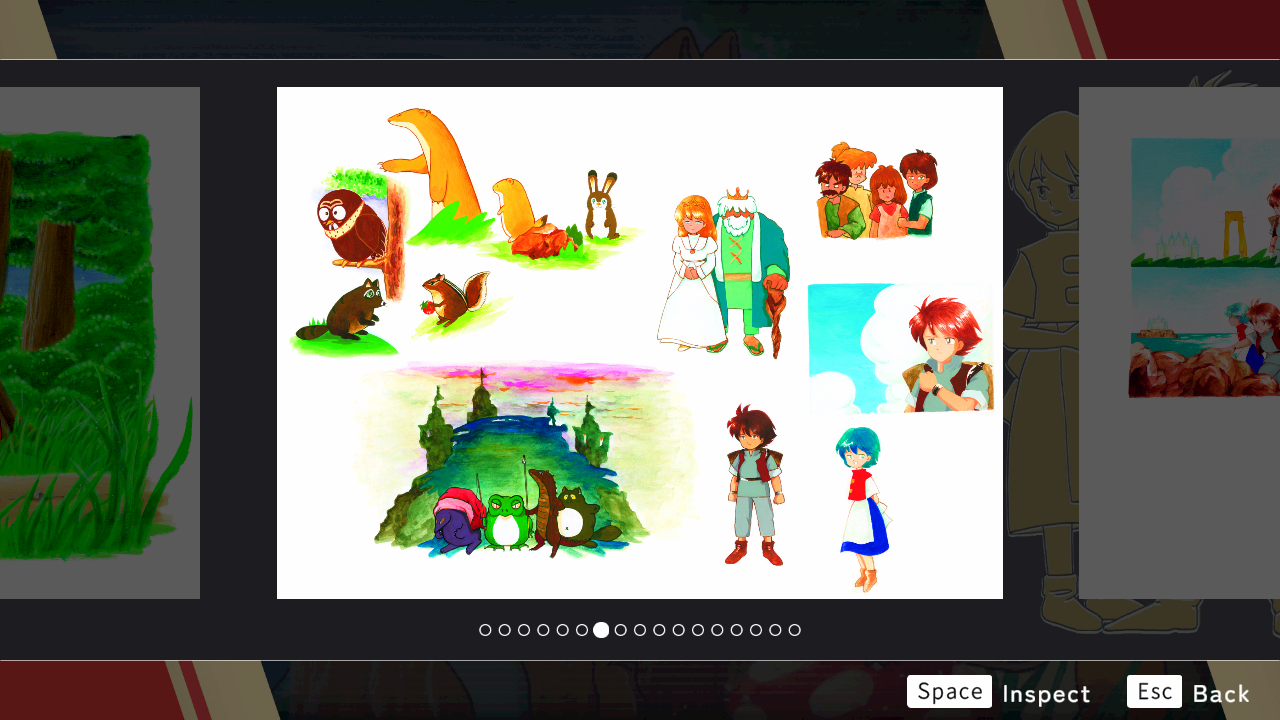Screen dimensions: 1280x720
Task: Open the next seaside artwork on the right
Action: click(1180, 343)
